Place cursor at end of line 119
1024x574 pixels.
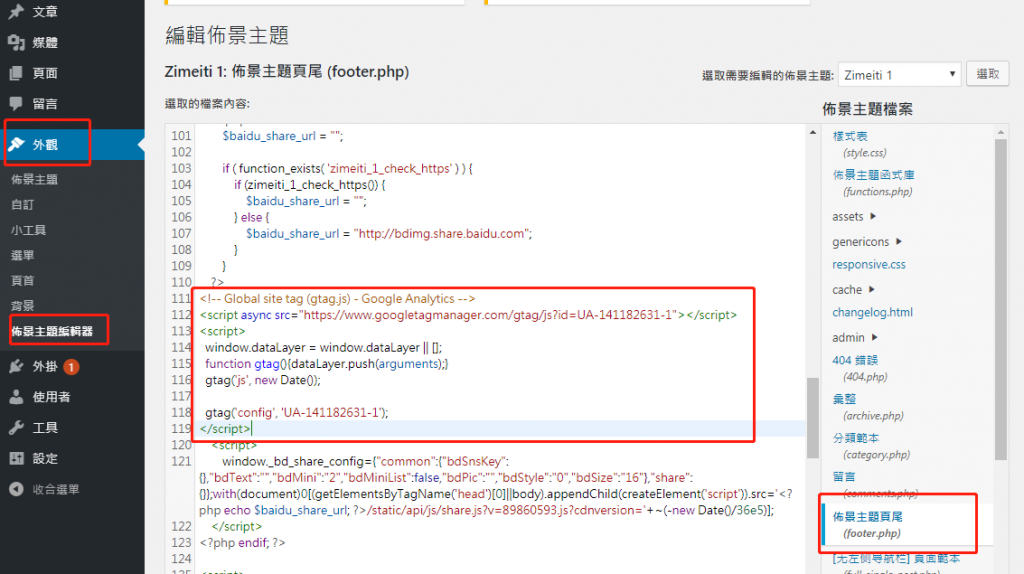(x=252, y=429)
